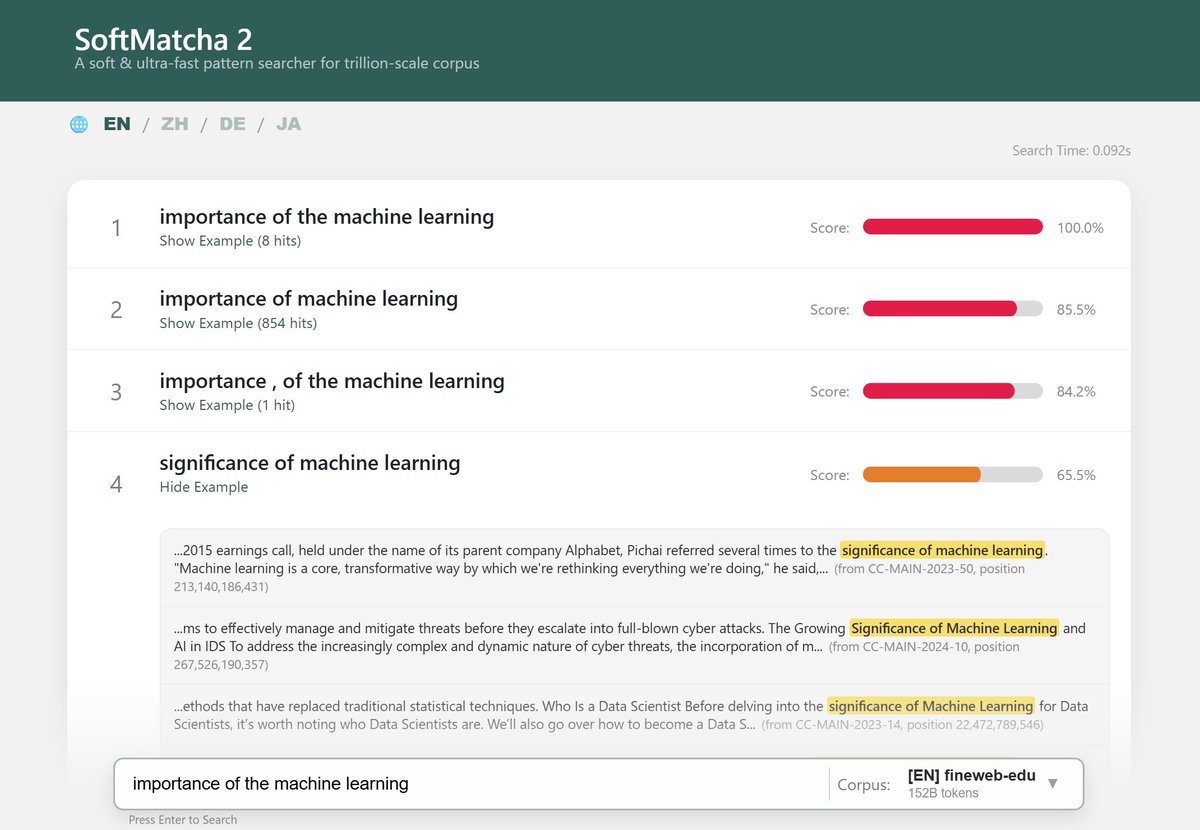The image size is (1200, 830).
Task: Click the 100.0% score value
Action: tap(1080, 228)
